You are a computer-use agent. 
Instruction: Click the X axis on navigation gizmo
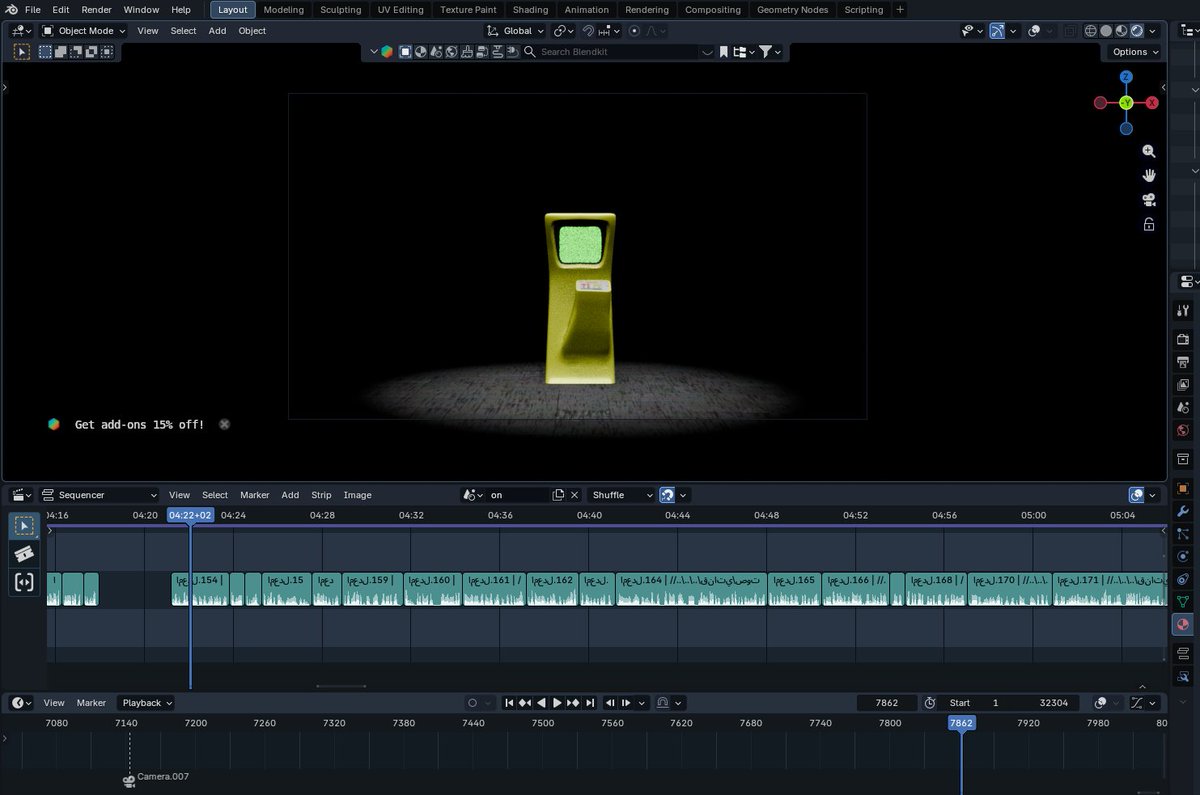coord(1152,103)
